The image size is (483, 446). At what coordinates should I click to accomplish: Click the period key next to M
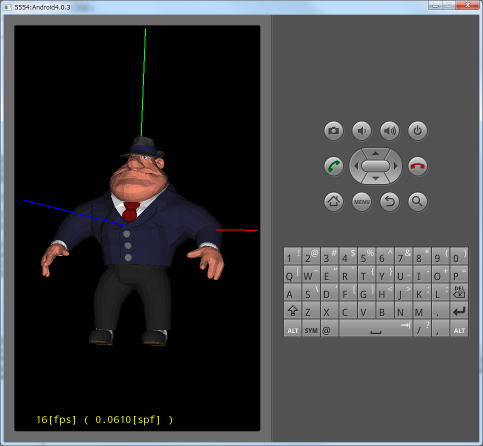[x=440, y=311]
